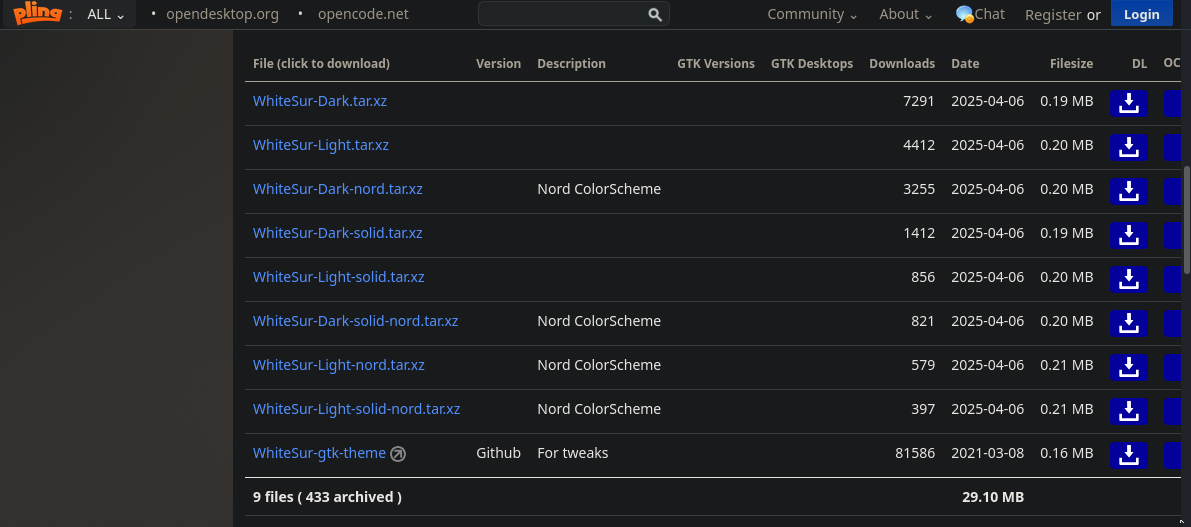Click the Version column header

point(498,64)
